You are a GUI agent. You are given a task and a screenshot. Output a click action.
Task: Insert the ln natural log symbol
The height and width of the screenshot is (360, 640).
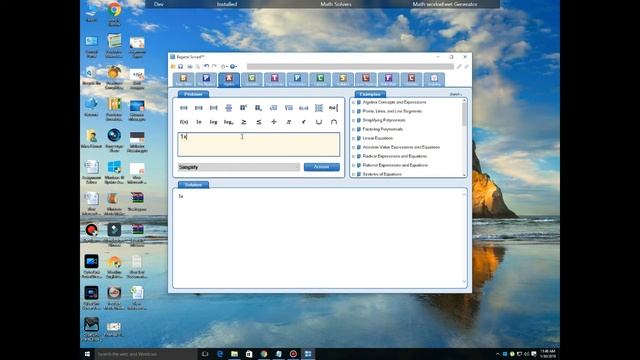[x=199, y=122]
